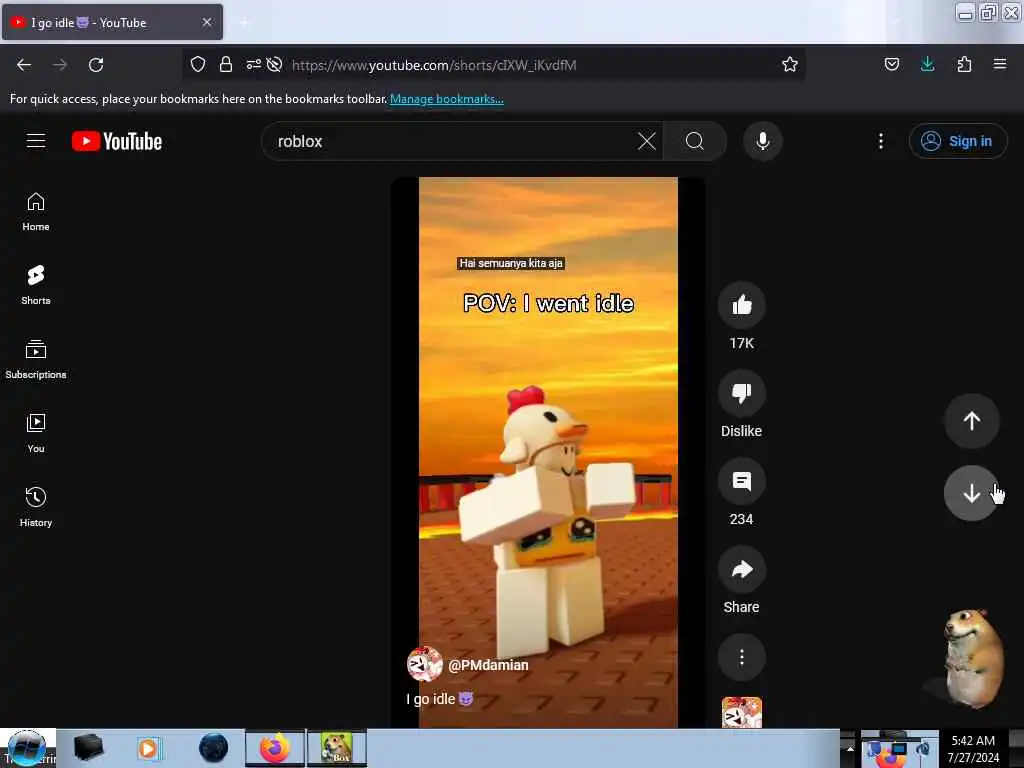Viewport: 1024px width, 768px height.
Task: Reload the current page
Action: (96, 65)
